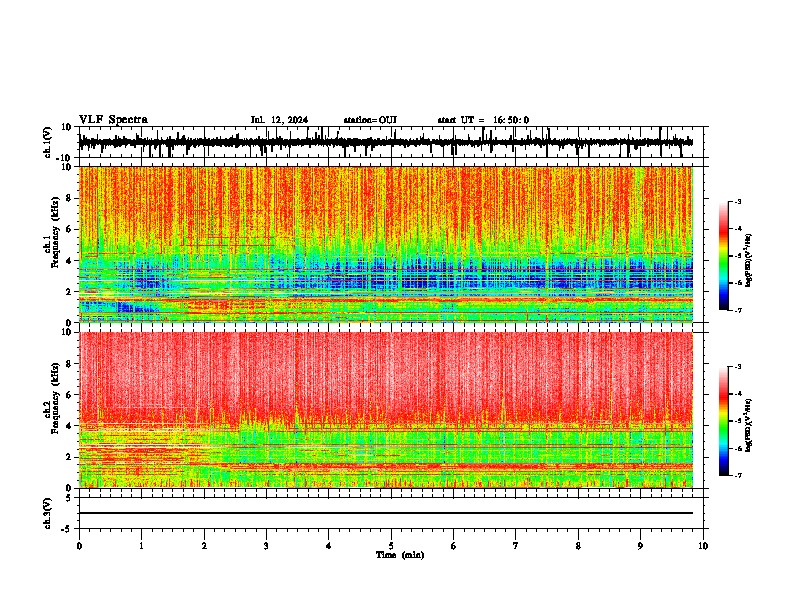Click the "ch.1(V)" waveform axis label
The image size is (792, 612).
(x=48, y=142)
